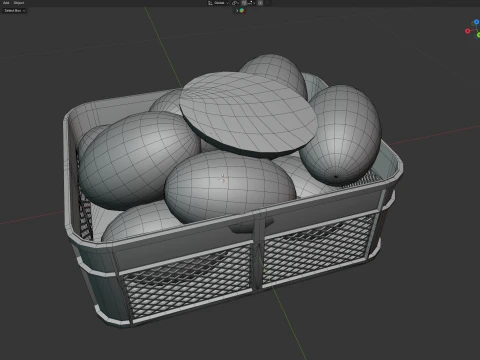The width and height of the screenshot is (480, 360).
Task: Toggle the snapping magnet button
Action: pyautogui.click(x=244, y=3)
